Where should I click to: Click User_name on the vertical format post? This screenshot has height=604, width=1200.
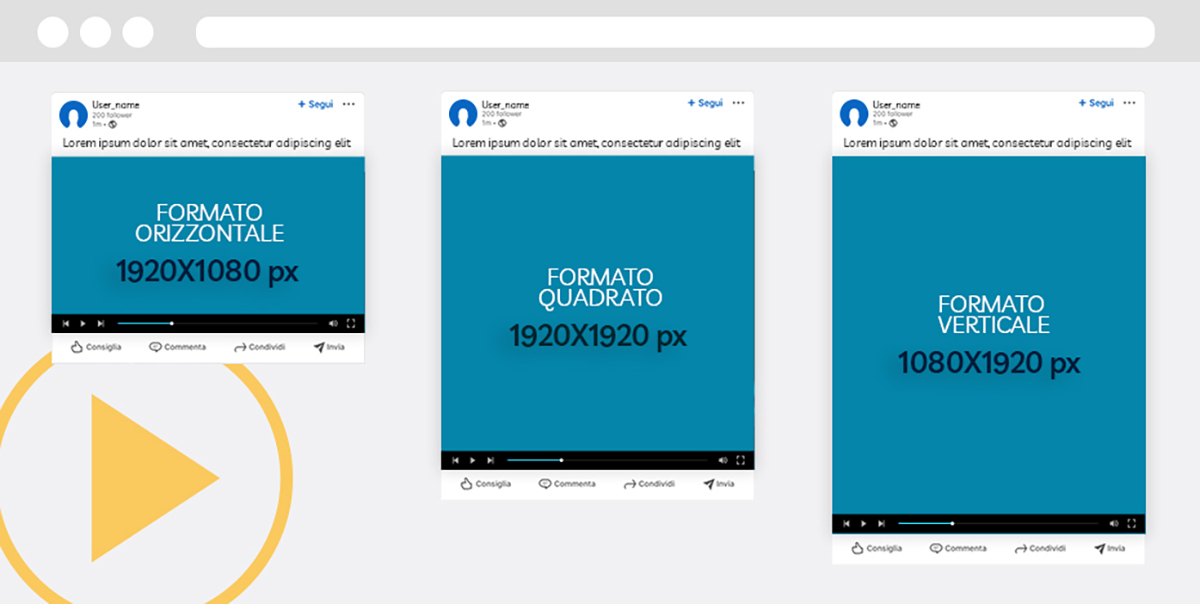[x=896, y=104]
